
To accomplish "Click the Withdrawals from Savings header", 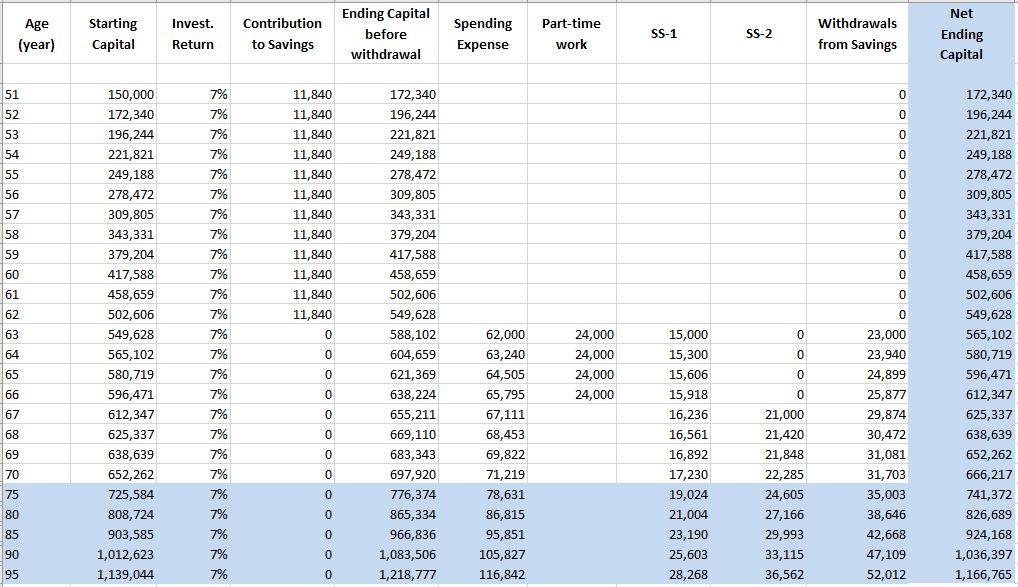I will point(857,34).
